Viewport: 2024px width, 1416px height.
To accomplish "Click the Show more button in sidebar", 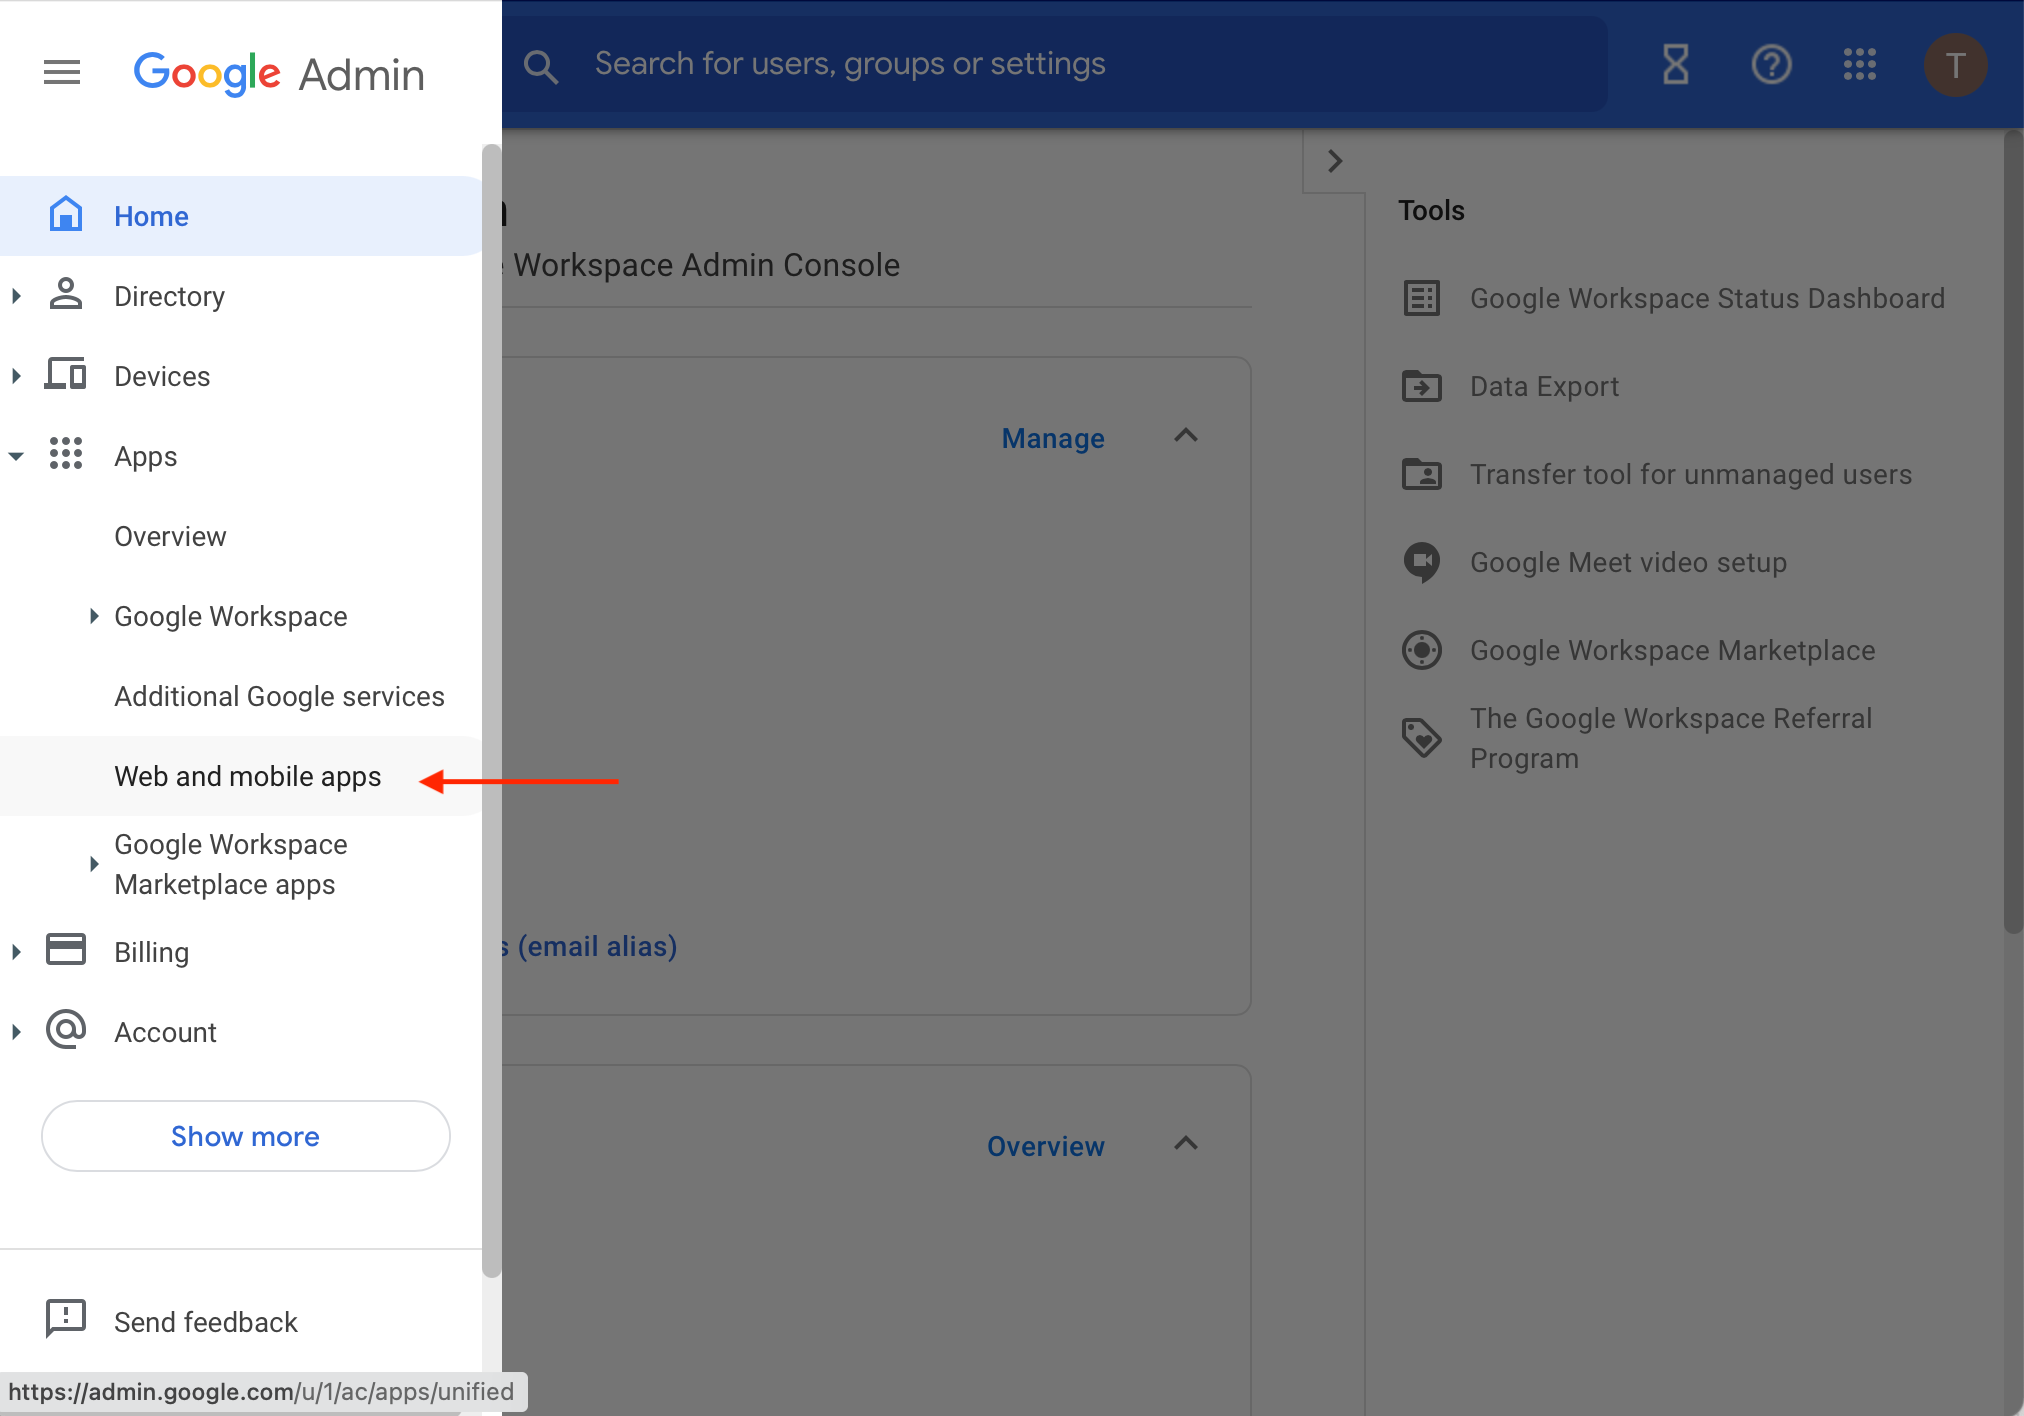I will (x=245, y=1136).
